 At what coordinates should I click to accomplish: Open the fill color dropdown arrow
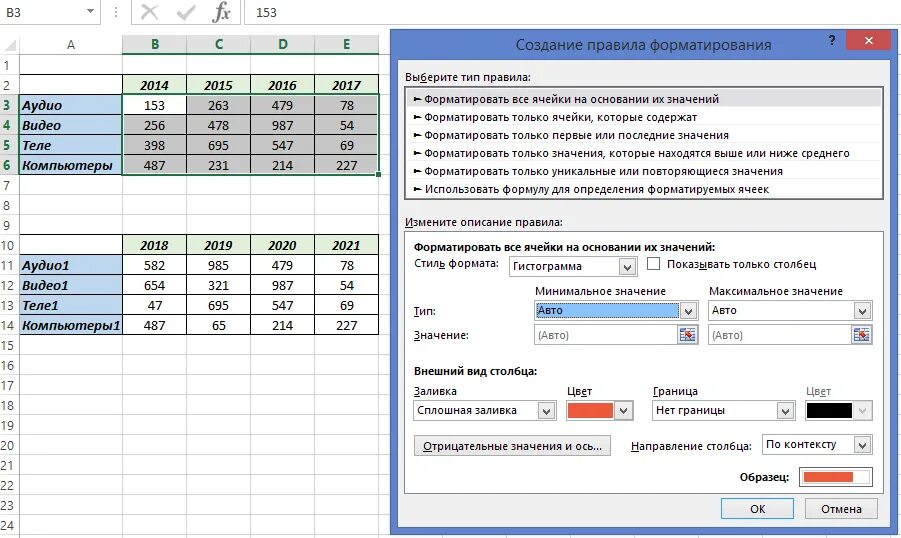point(623,411)
